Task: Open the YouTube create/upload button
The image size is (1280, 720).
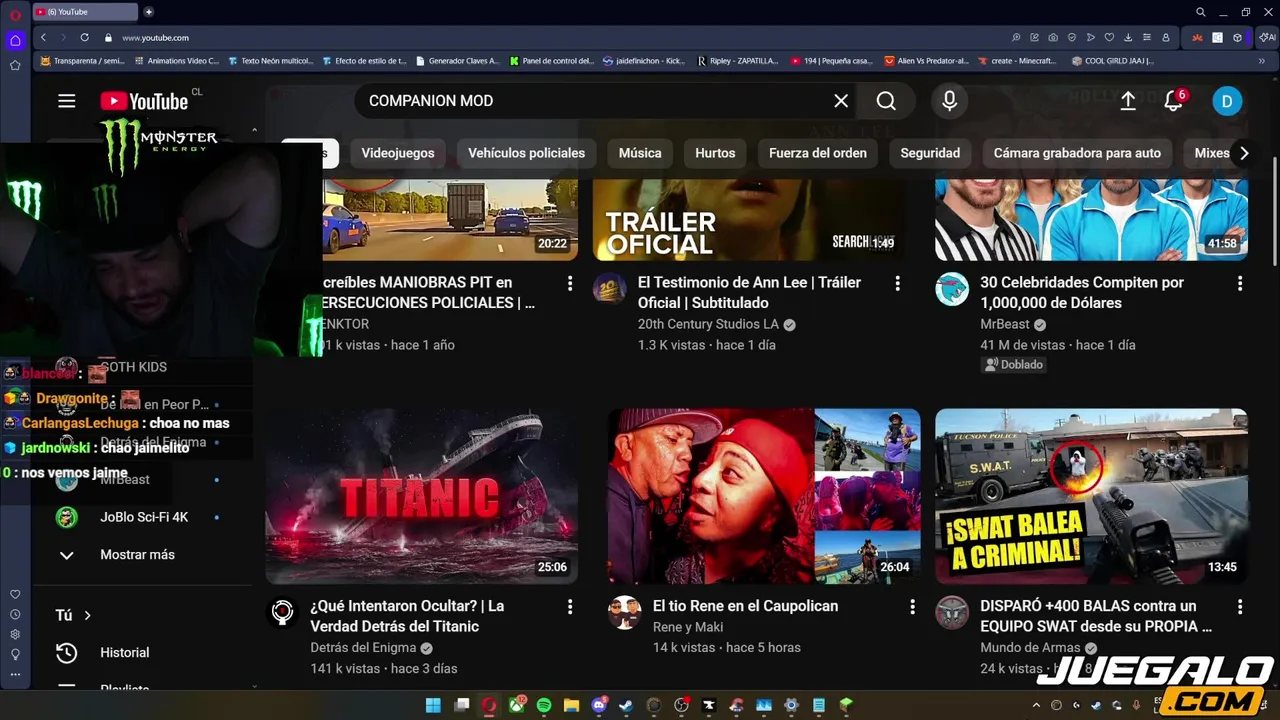Action: pos(1128,101)
